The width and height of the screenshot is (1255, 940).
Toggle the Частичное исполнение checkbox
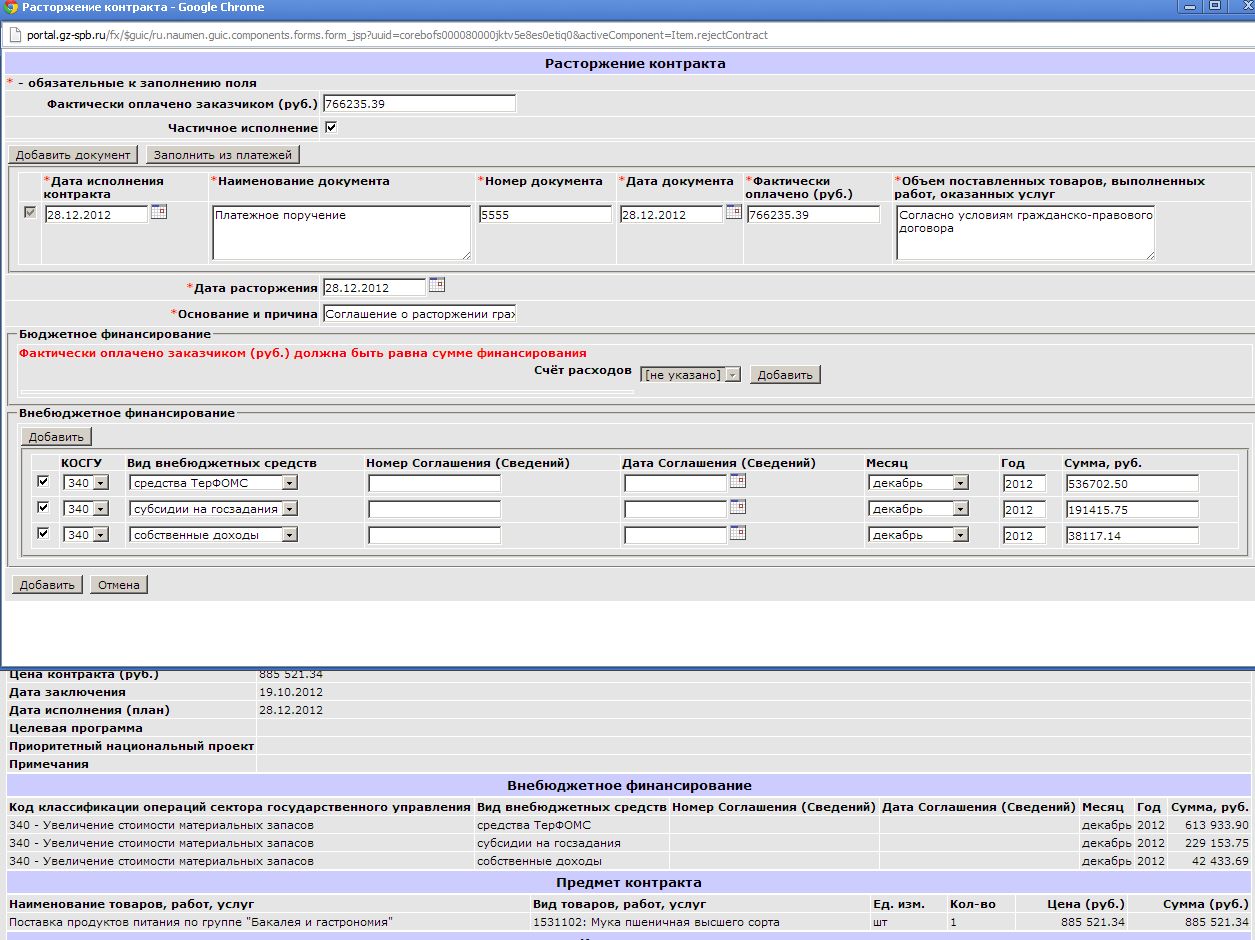(x=331, y=128)
